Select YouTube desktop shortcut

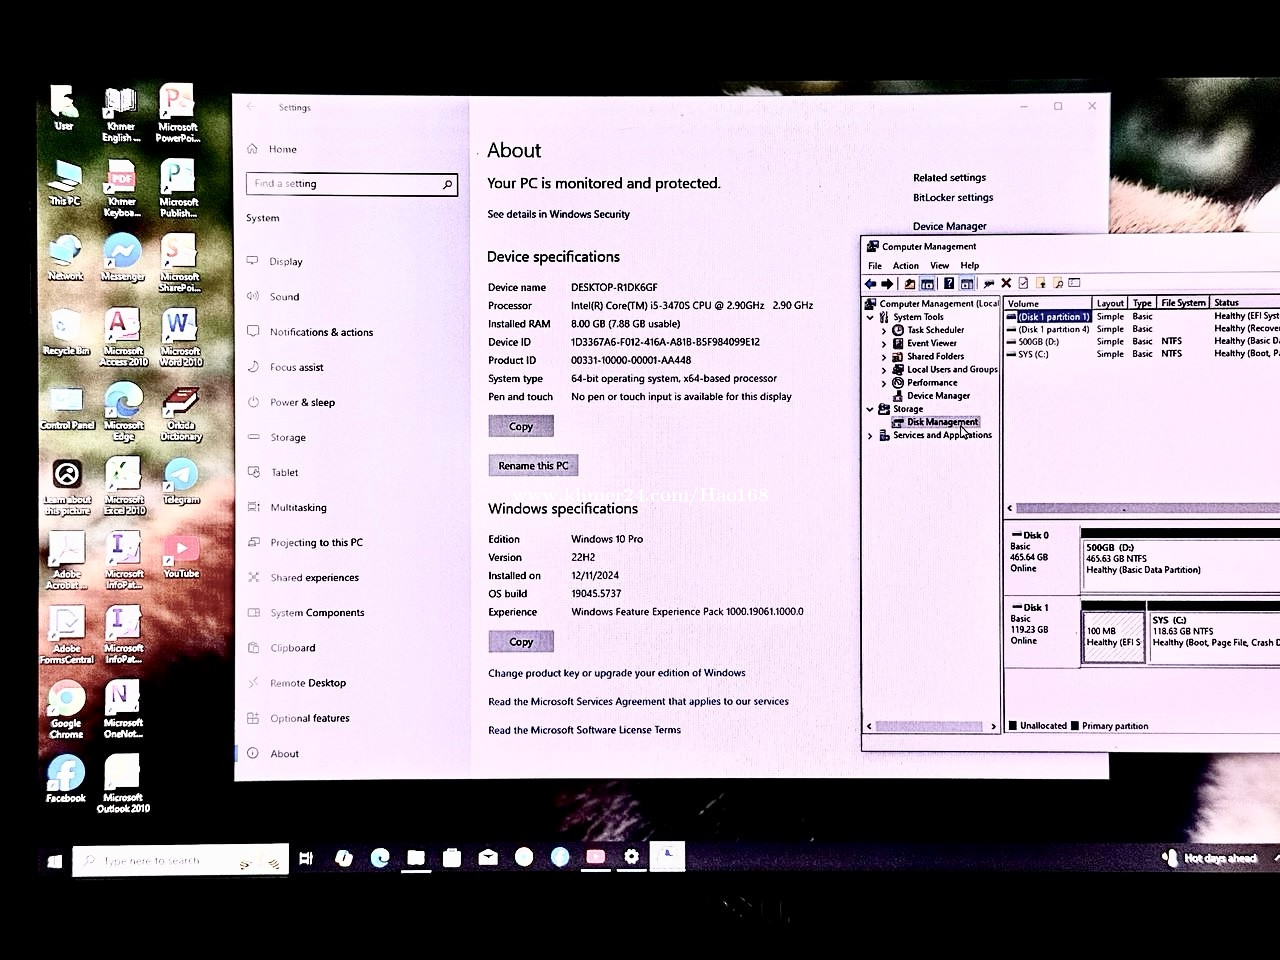pos(181,556)
